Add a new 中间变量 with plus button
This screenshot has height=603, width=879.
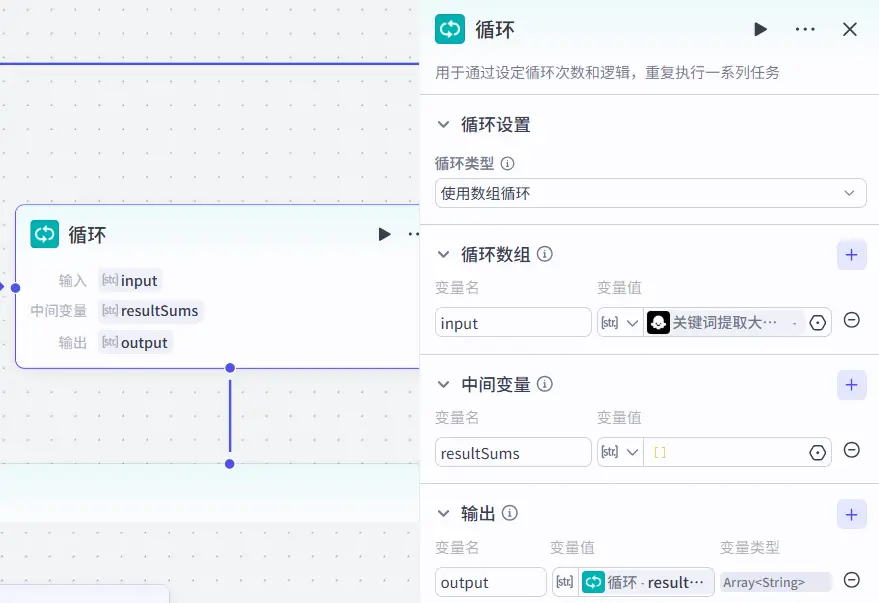tap(851, 385)
